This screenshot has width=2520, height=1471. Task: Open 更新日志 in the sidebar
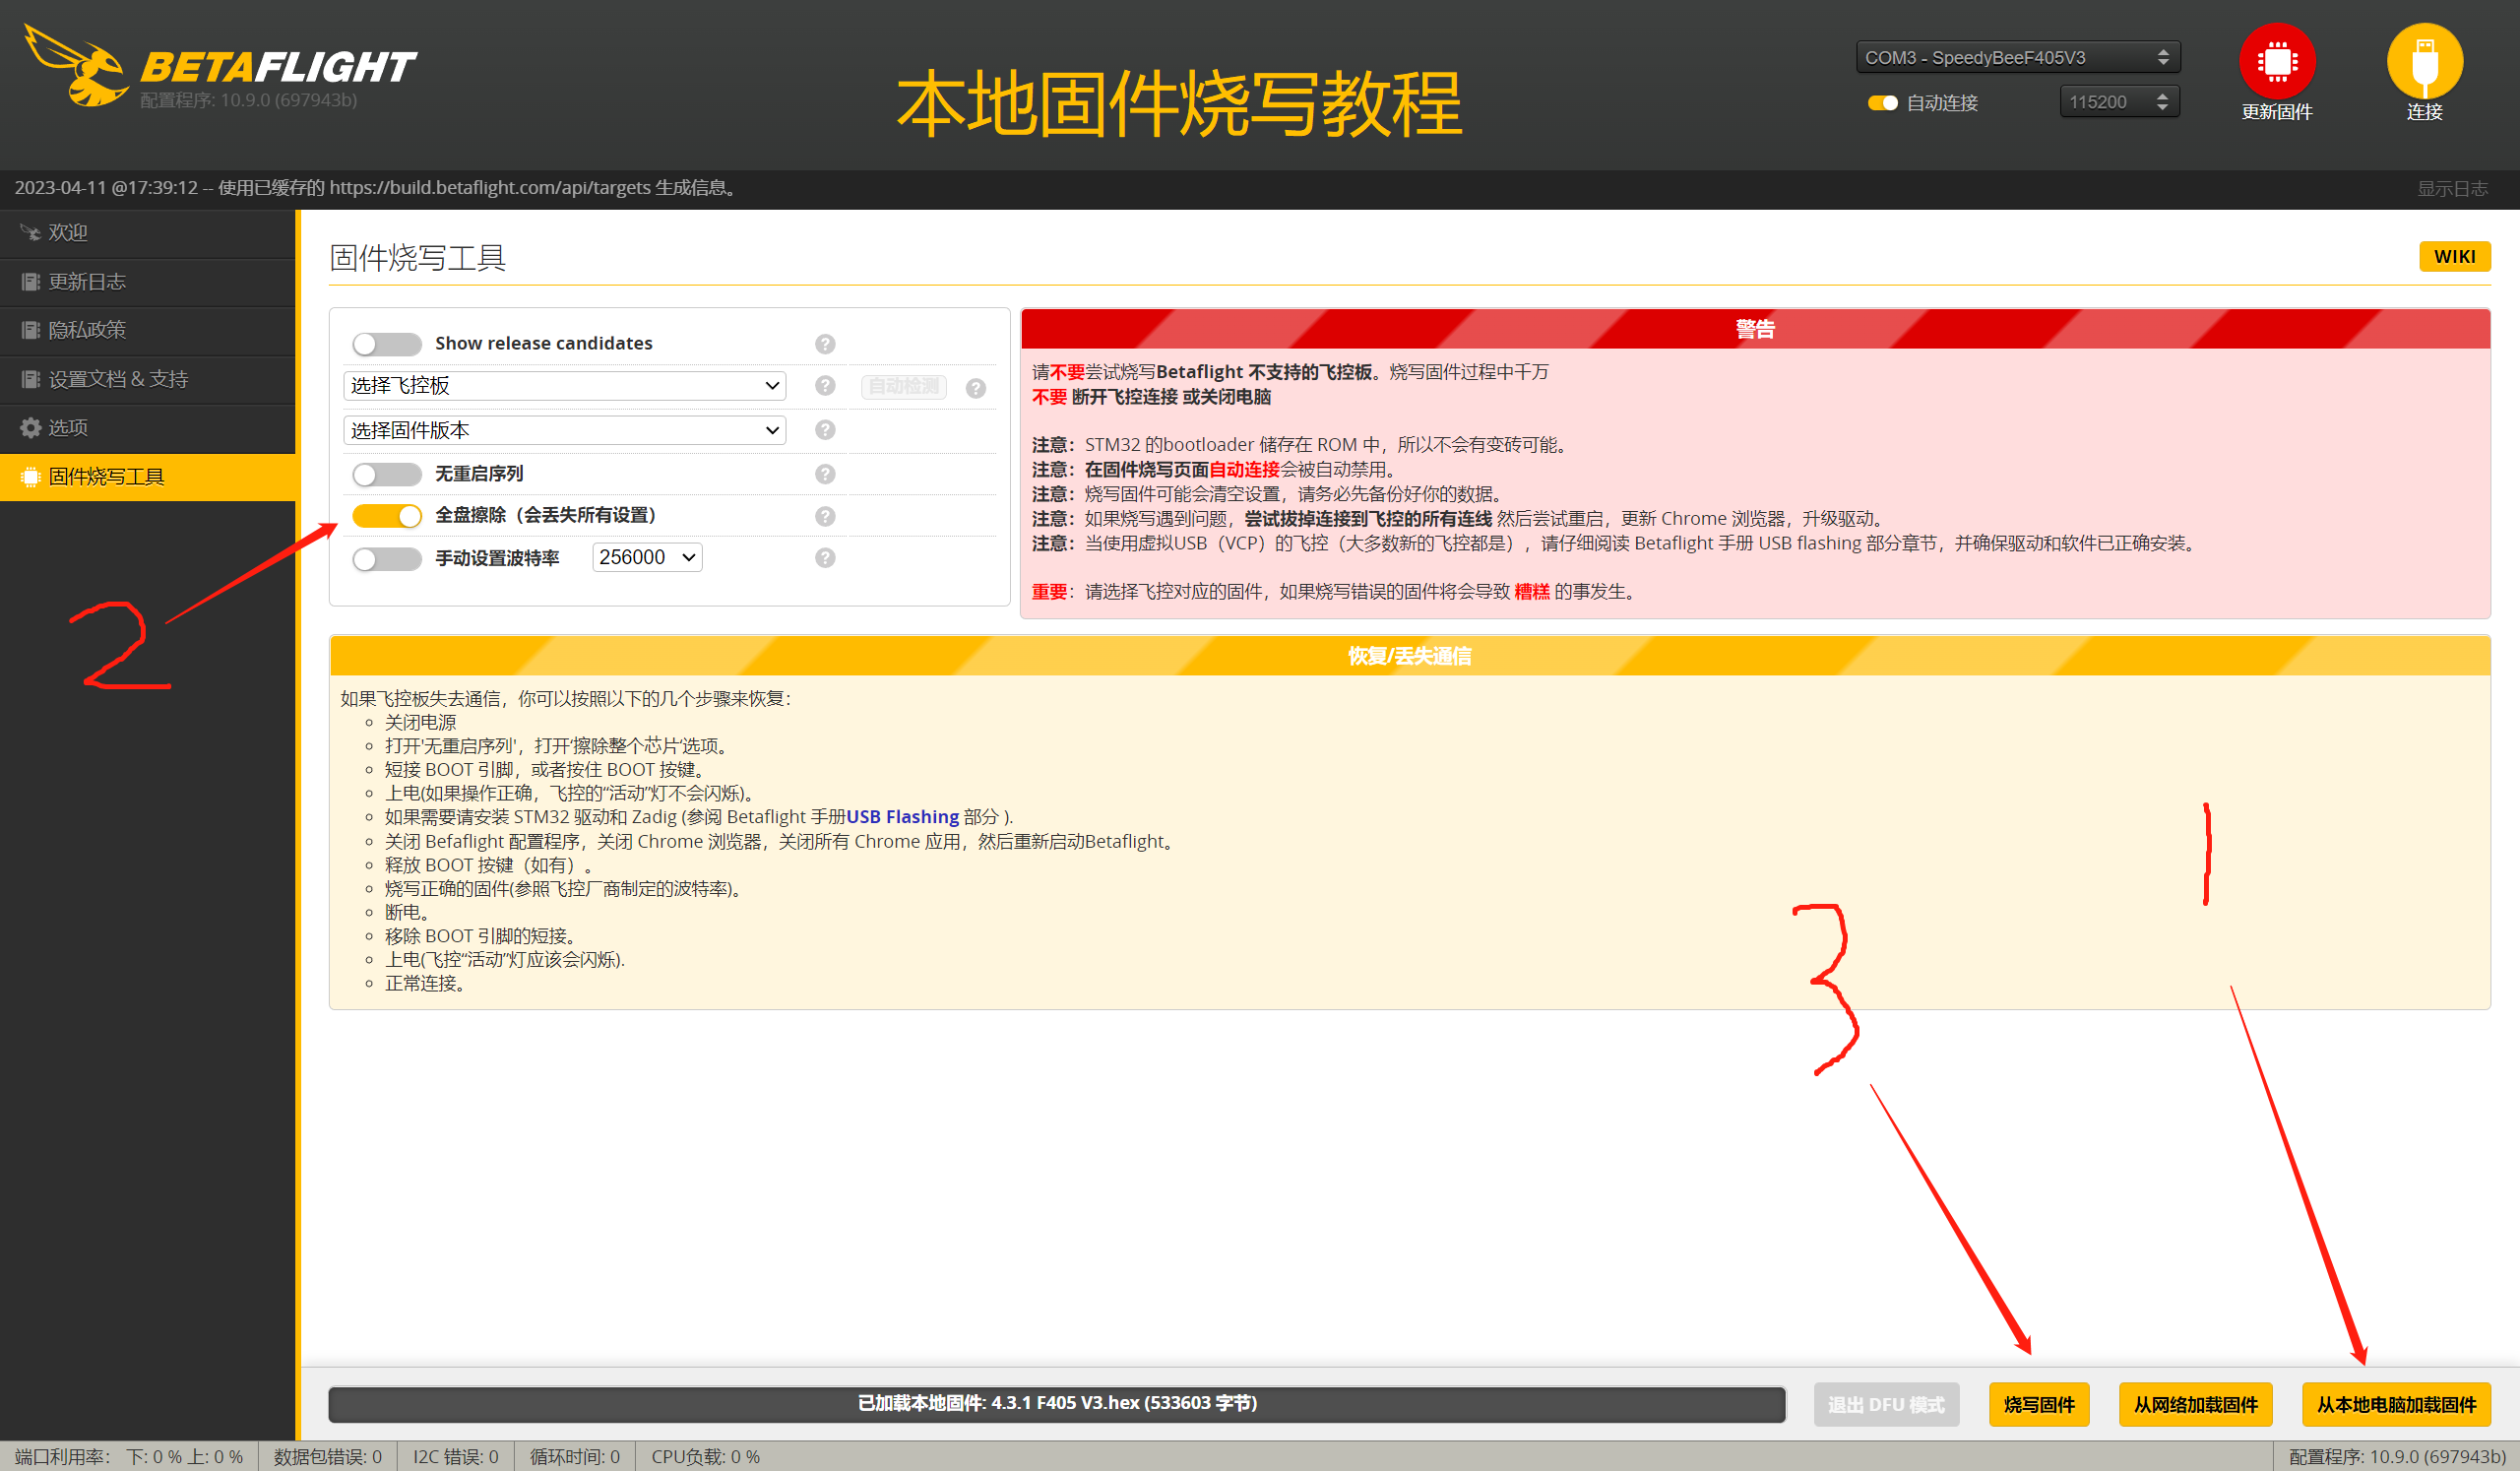(x=86, y=281)
